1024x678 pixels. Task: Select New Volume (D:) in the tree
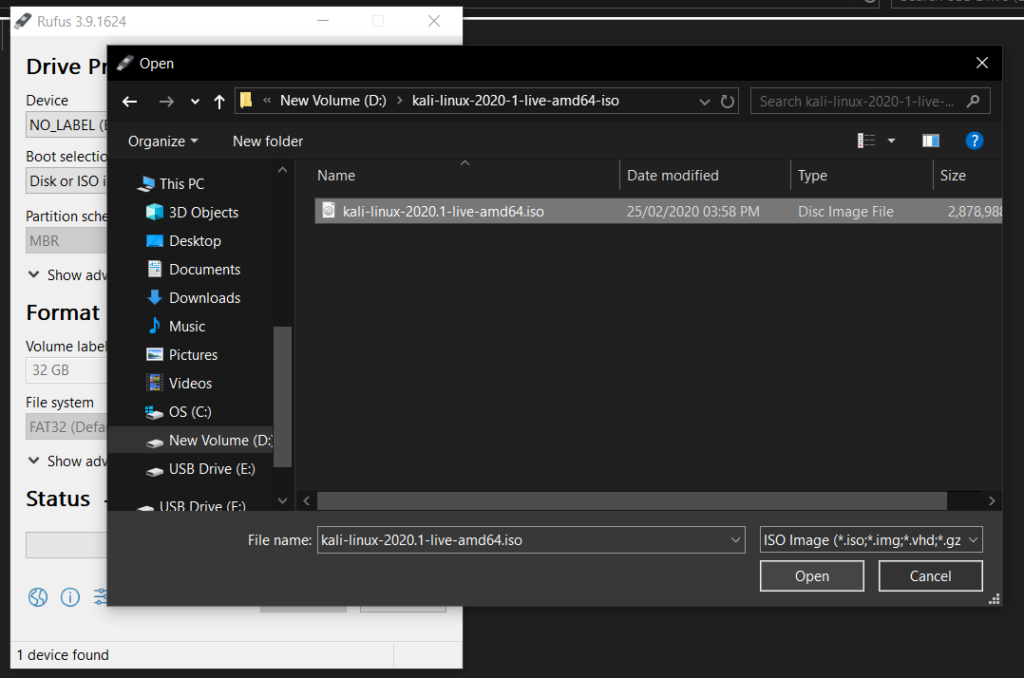191,440
